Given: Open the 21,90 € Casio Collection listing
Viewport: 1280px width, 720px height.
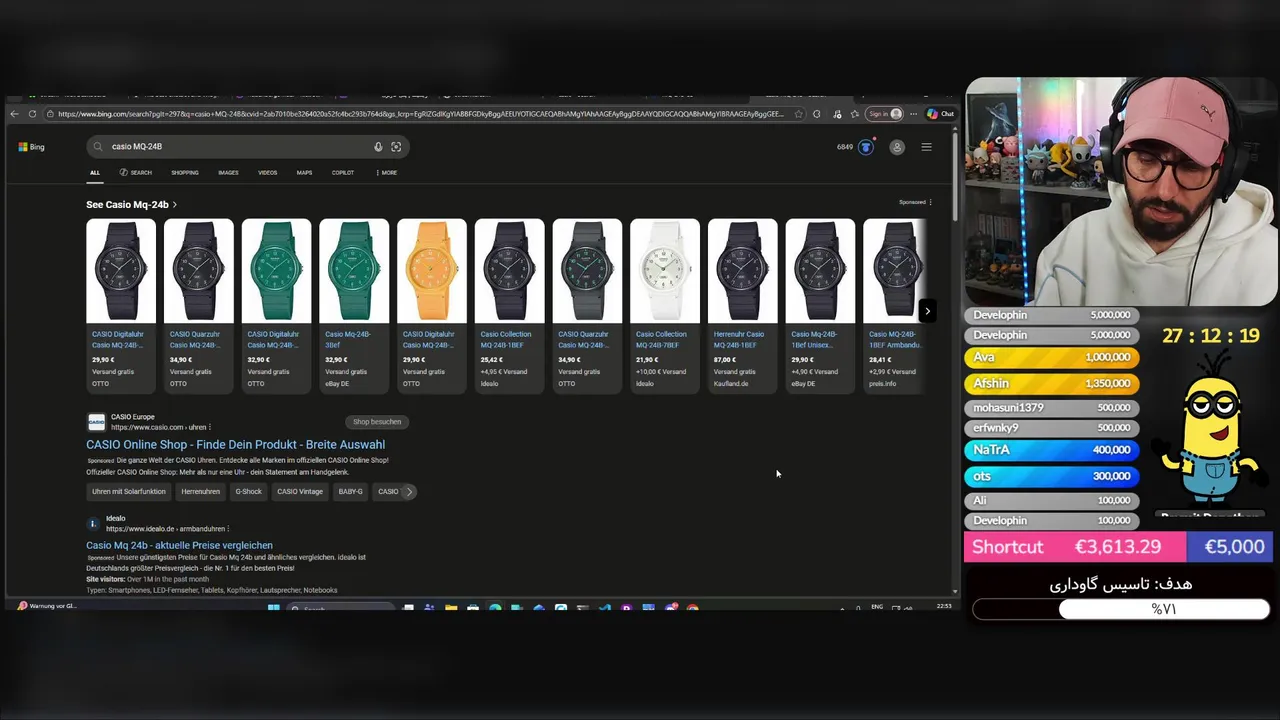Looking at the screenshot, I should click(665, 306).
